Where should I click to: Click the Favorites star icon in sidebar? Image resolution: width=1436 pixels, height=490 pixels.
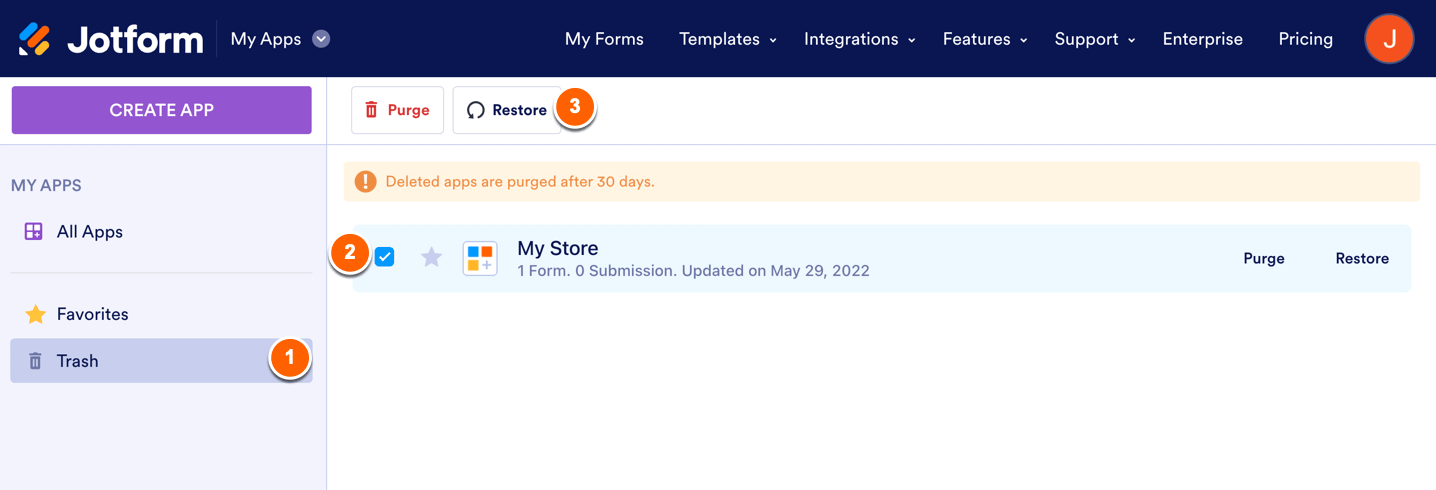pos(35,314)
